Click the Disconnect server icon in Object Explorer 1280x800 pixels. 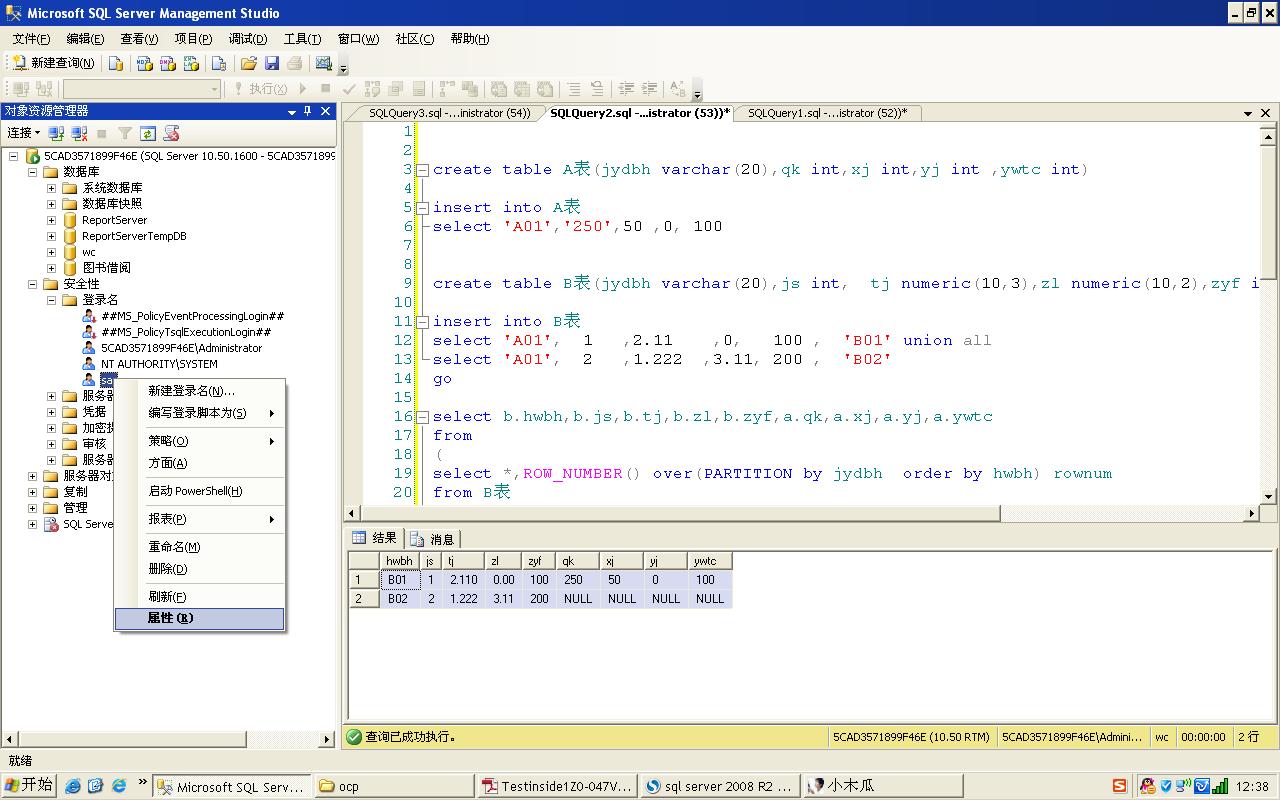[x=80, y=133]
